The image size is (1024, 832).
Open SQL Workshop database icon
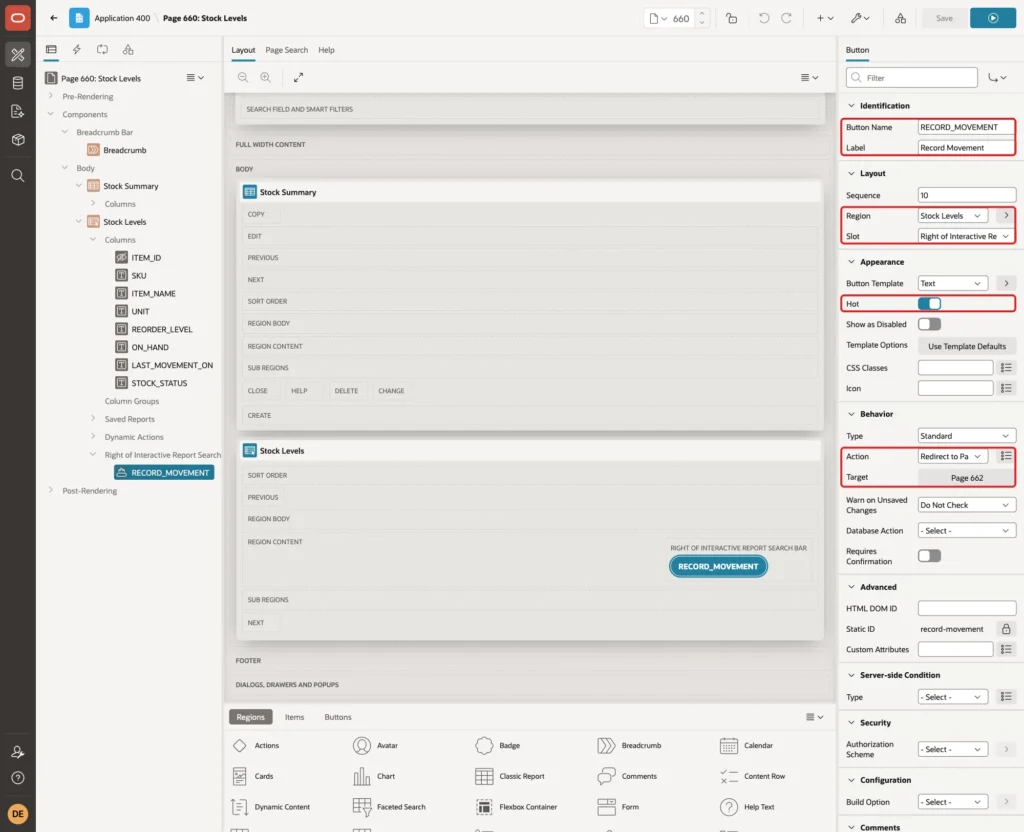[x=18, y=83]
